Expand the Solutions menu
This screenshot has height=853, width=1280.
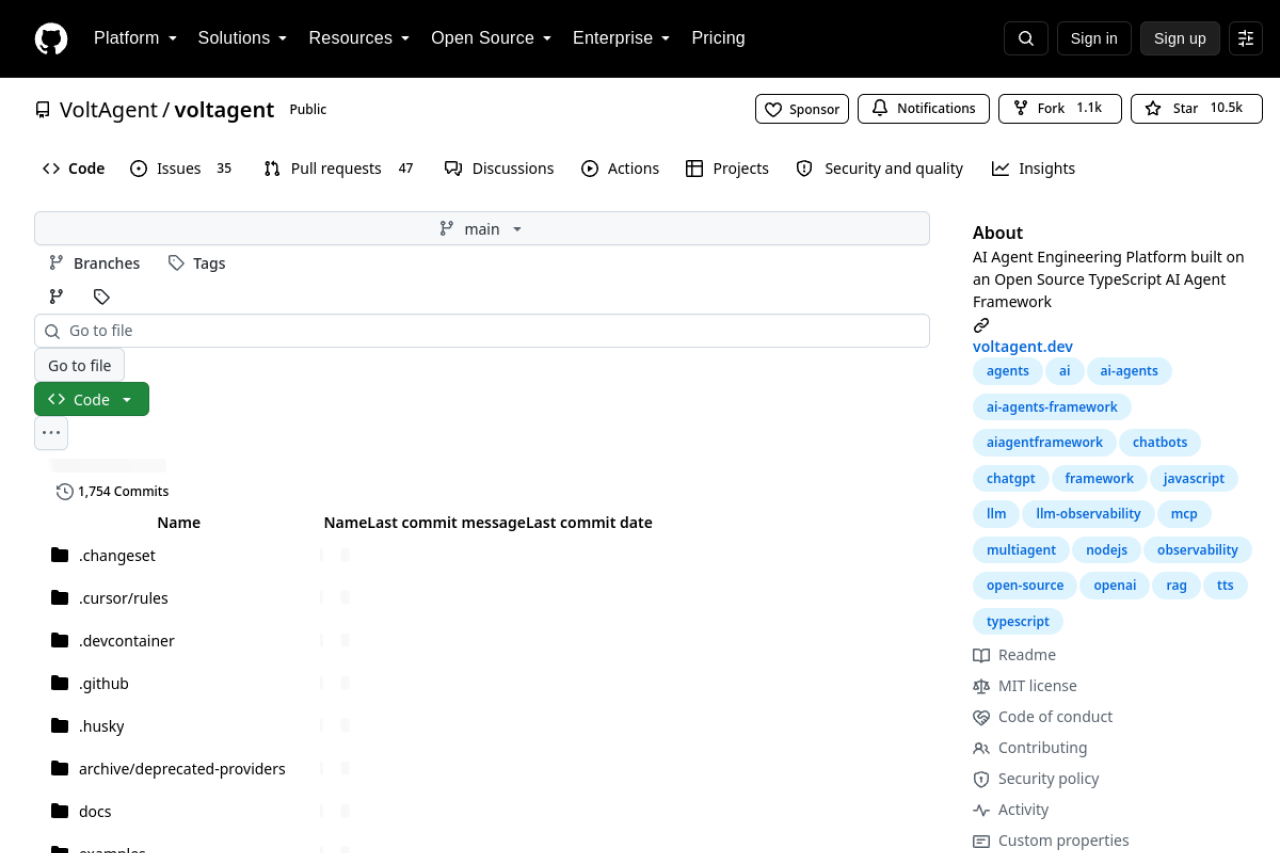(242, 38)
